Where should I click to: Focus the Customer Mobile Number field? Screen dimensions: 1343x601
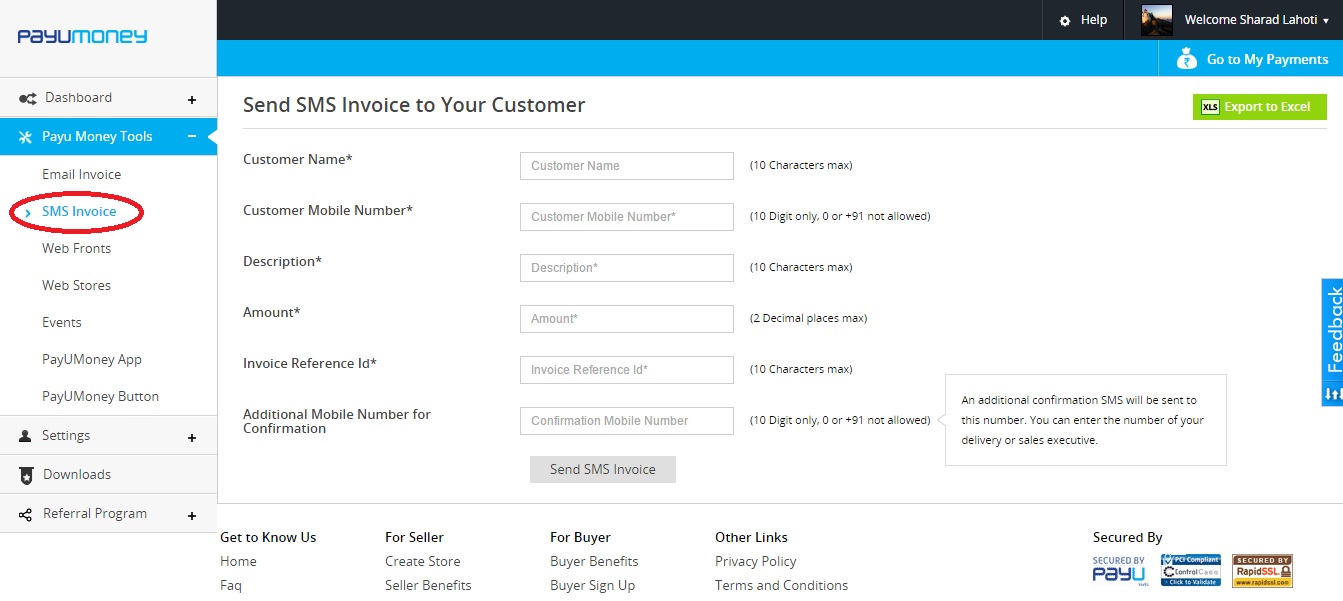[627, 217]
